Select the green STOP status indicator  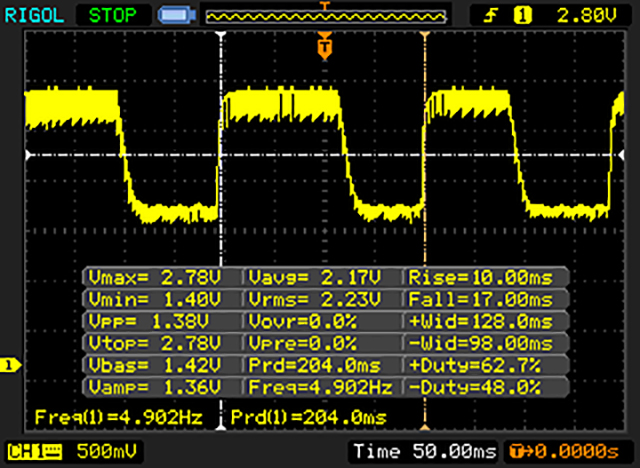[113, 16]
